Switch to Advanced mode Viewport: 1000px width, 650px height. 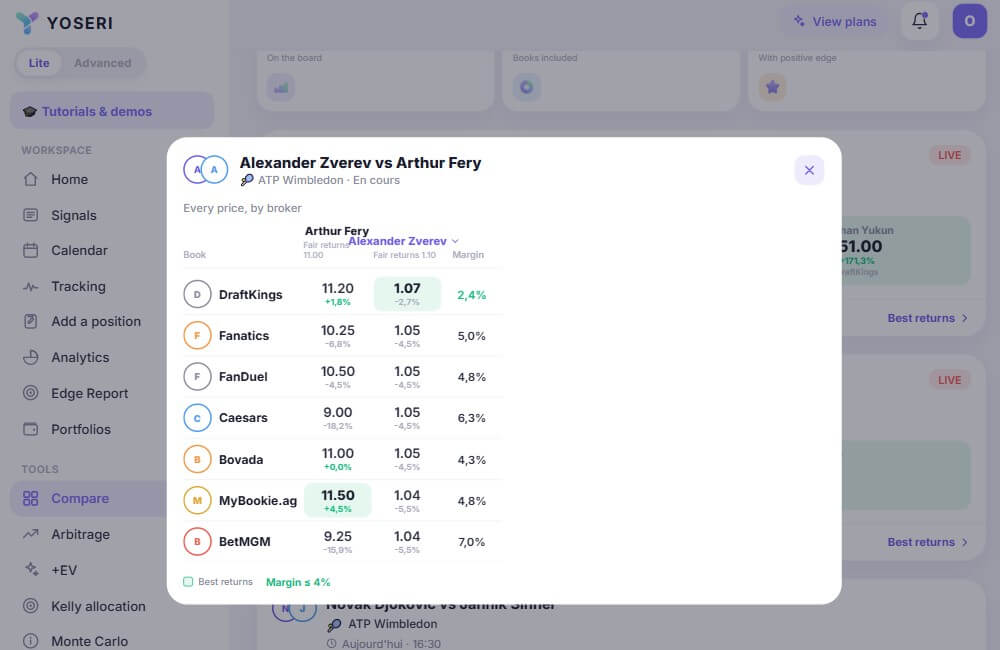tap(103, 63)
